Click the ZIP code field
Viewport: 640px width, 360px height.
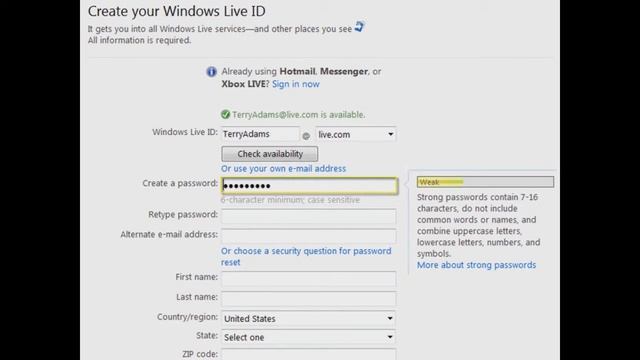[309, 354]
